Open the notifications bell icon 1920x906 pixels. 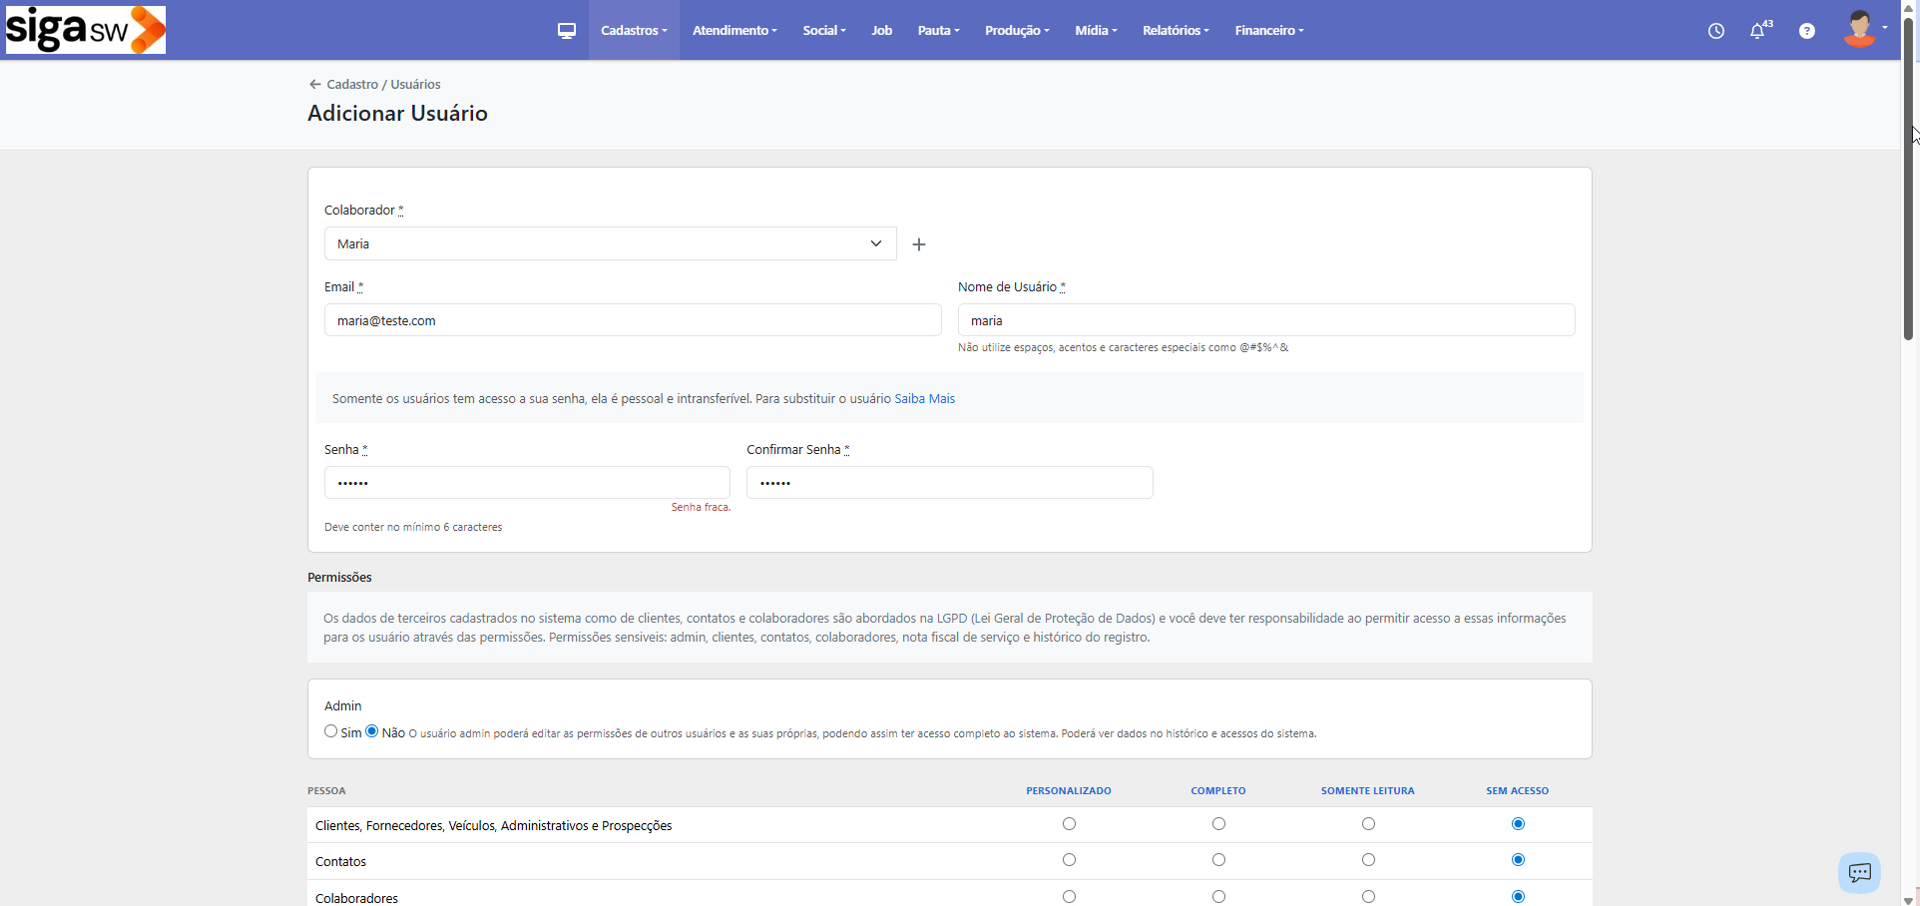(1758, 31)
